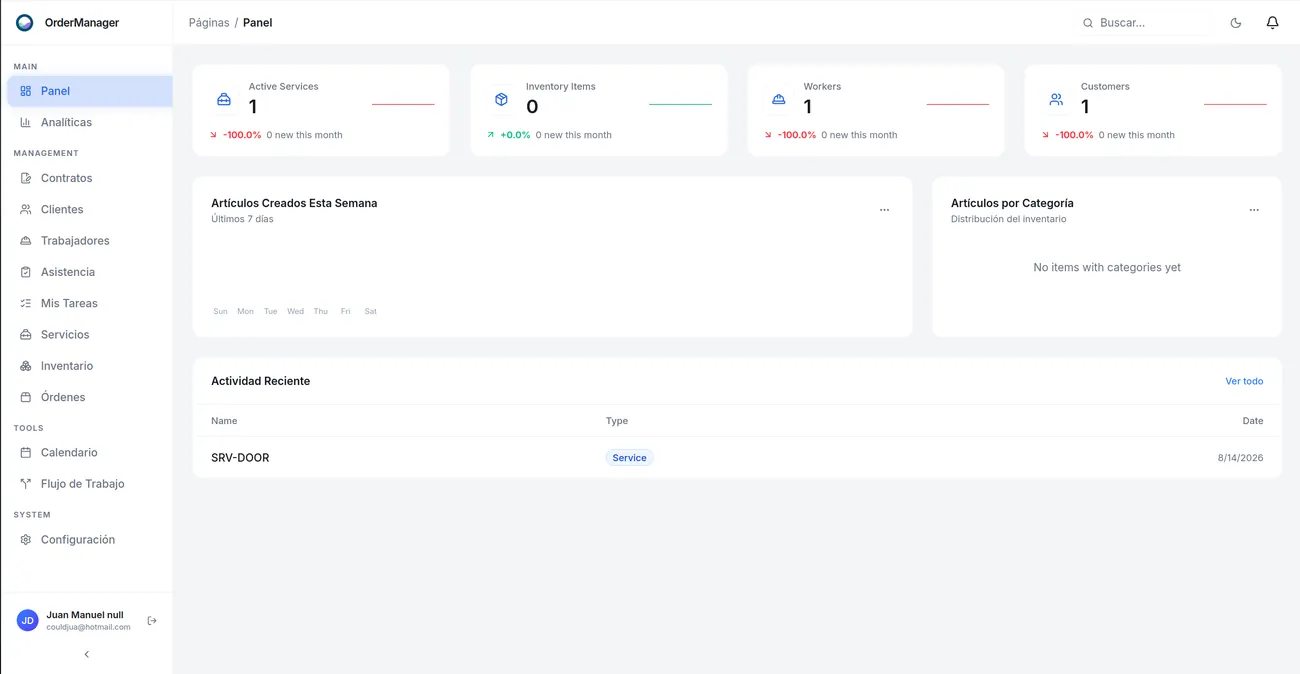Open the Contratos page
Viewport: 1300px width, 674px height.
pos(90,178)
